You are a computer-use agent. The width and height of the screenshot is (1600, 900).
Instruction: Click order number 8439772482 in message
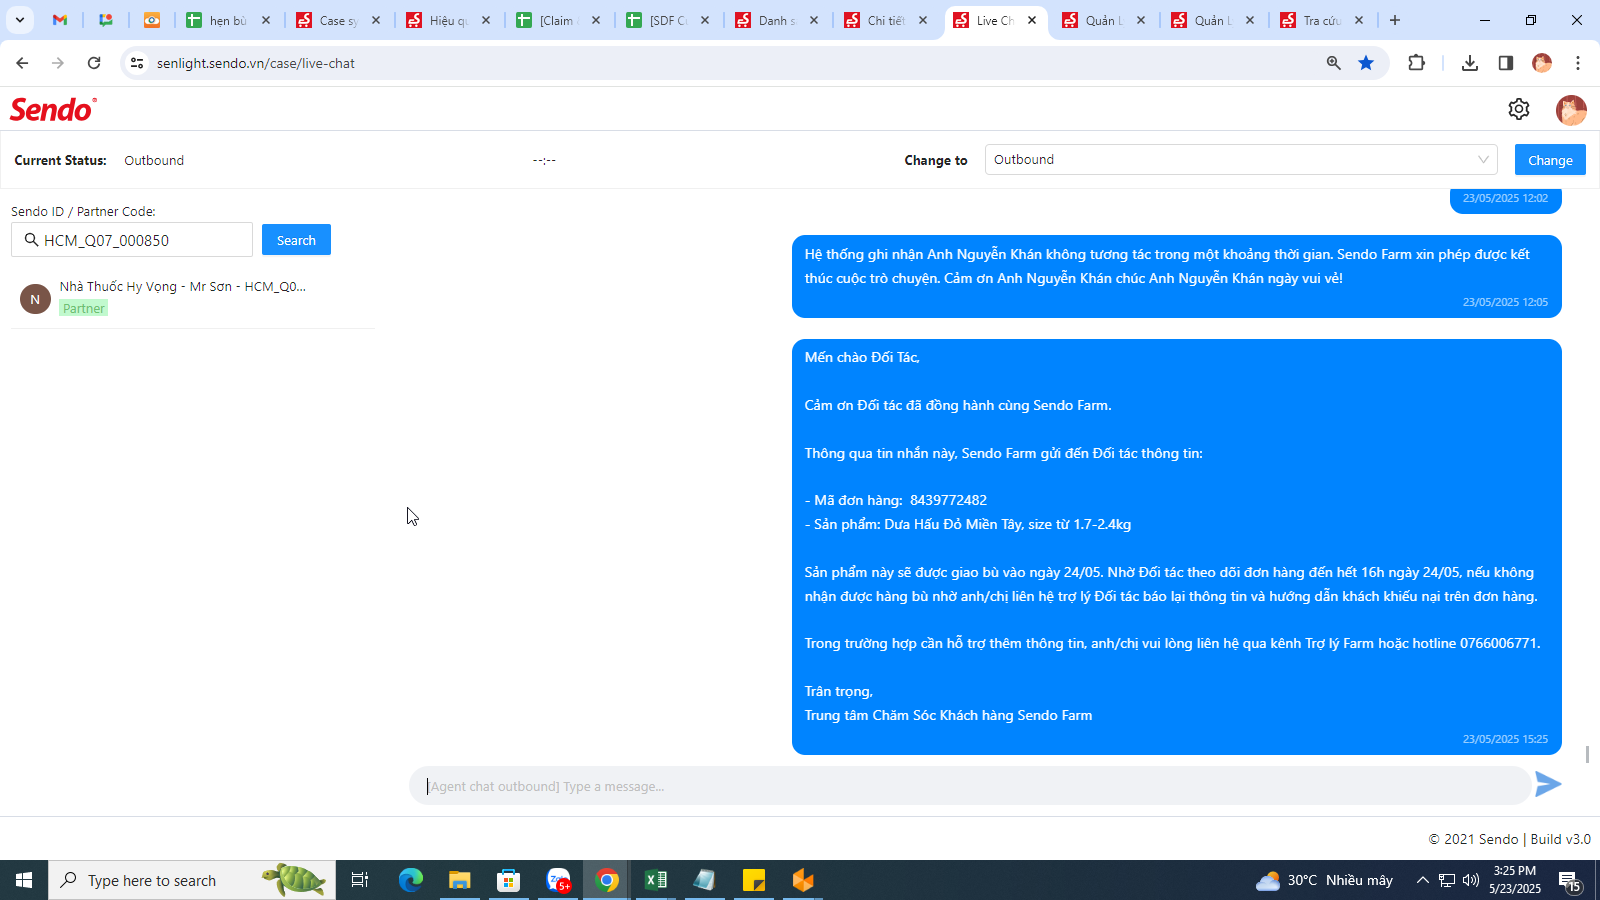tap(948, 500)
